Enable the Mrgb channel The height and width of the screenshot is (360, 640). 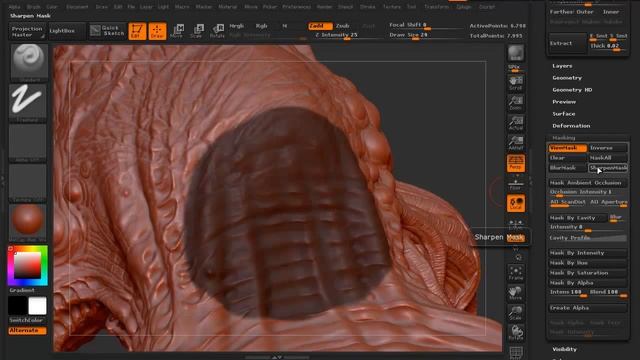[236, 26]
